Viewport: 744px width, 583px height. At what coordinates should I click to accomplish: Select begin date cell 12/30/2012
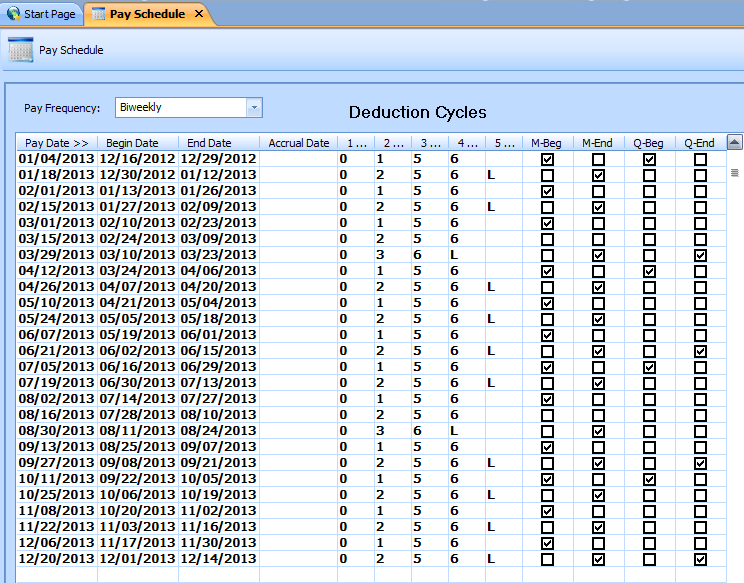pos(138,175)
